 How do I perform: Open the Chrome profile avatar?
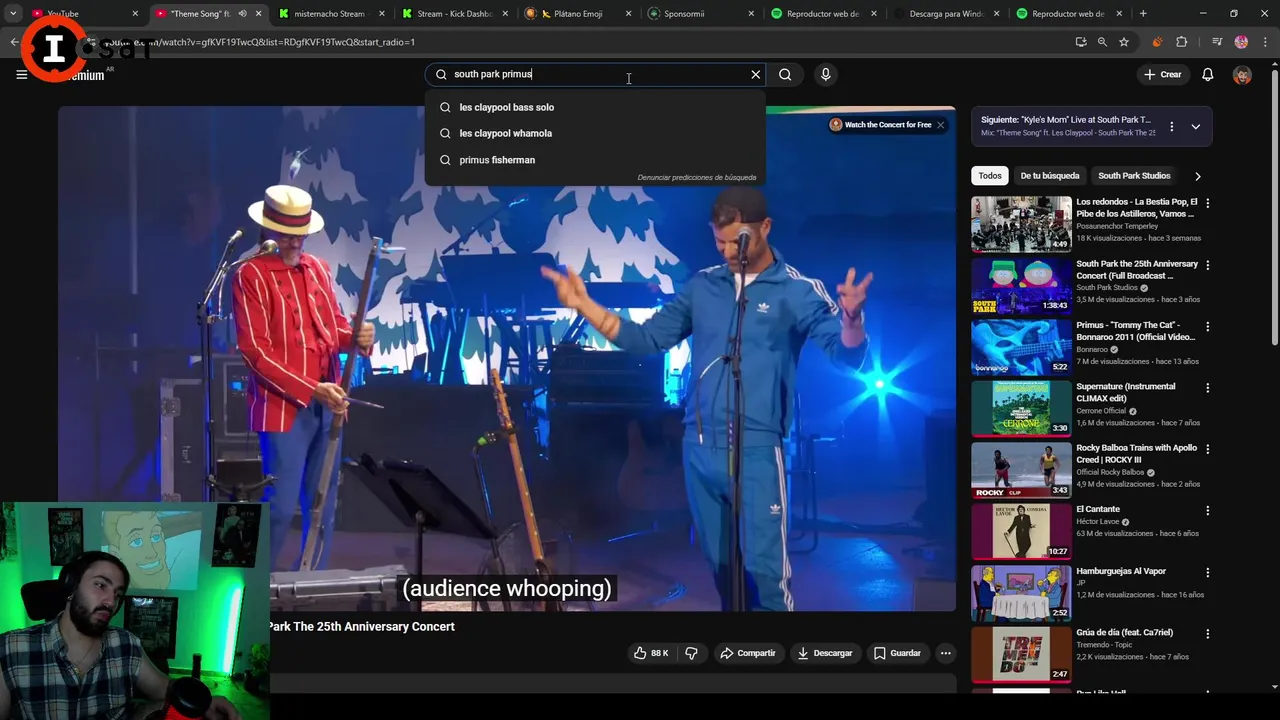coord(1241,42)
